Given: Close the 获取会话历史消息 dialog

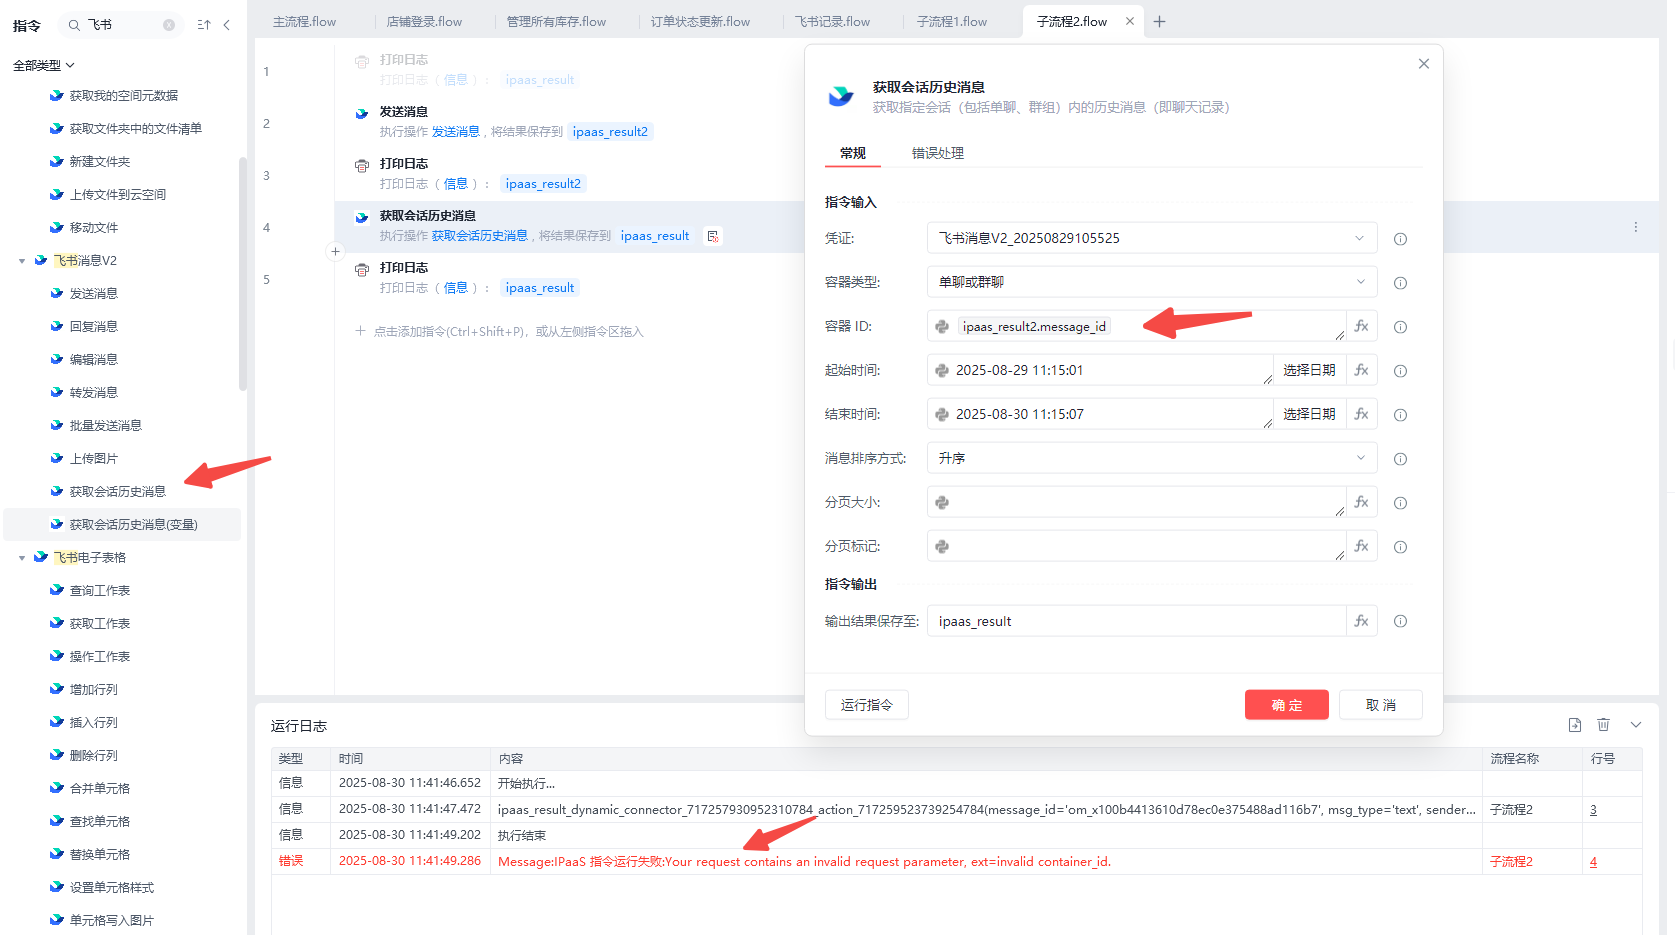Looking at the screenshot, I should tap(1424, 64).
